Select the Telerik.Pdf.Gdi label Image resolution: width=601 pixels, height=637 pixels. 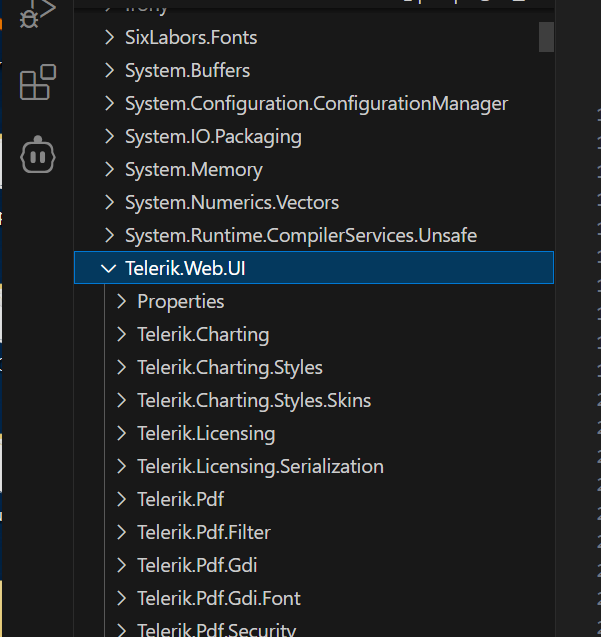197,566
